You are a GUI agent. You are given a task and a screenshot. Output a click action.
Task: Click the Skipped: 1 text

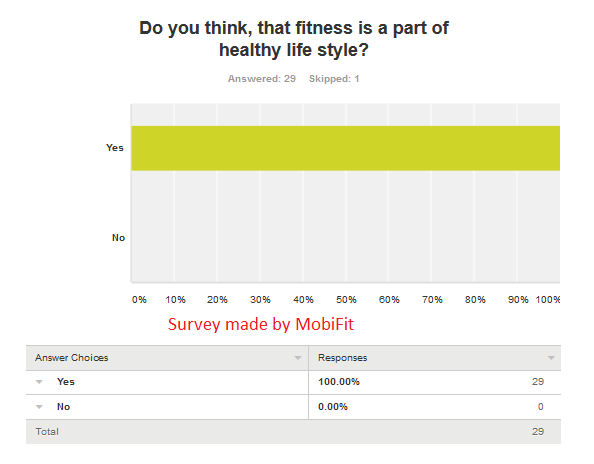(334, 79)
